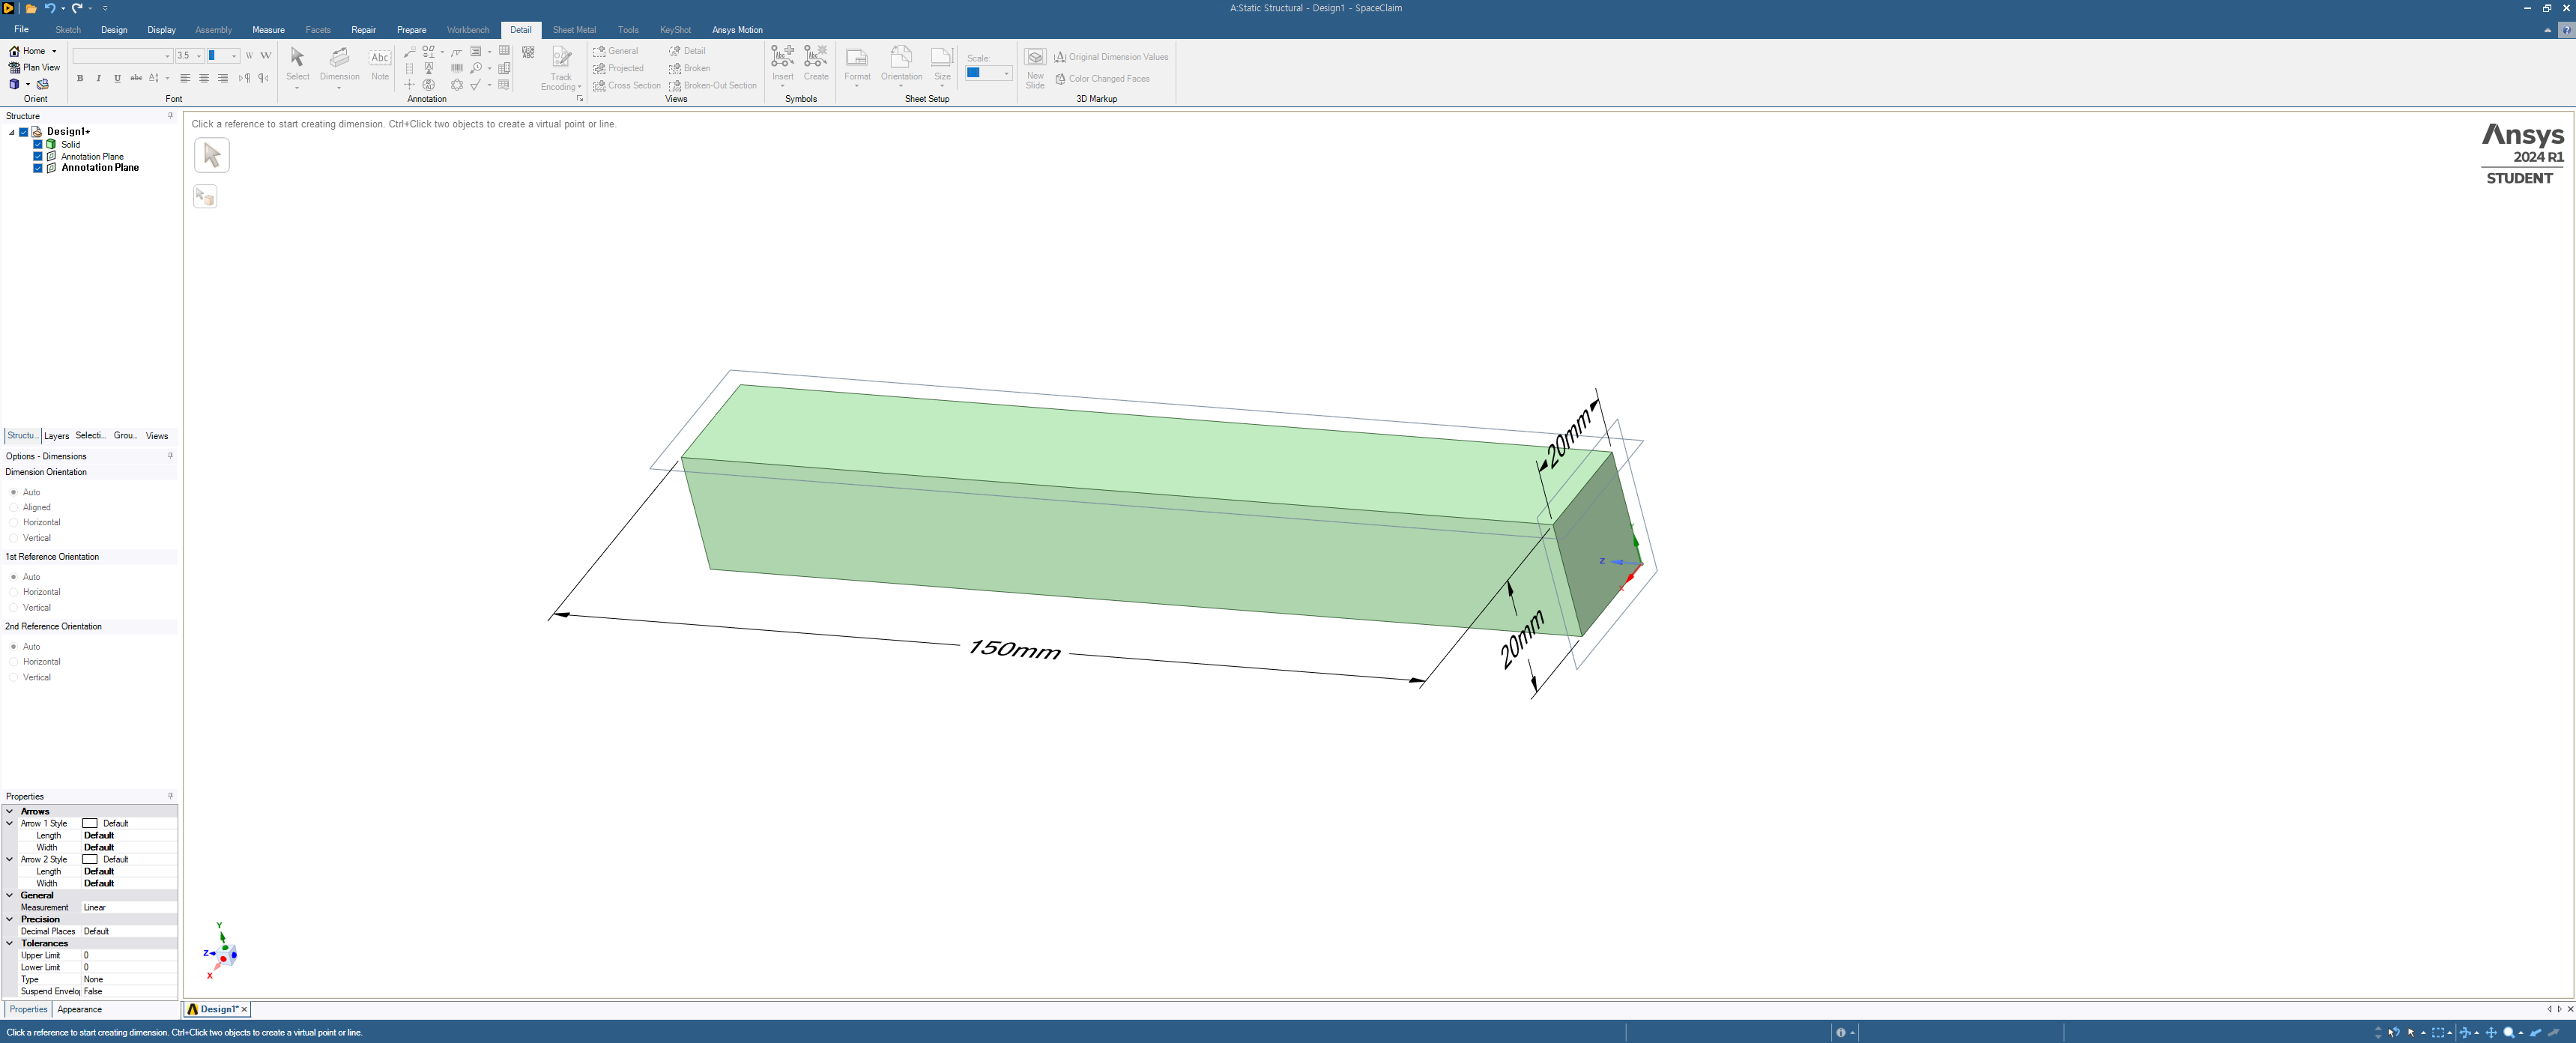Click the Open folder icon in title bar
The height and width of the screenshot is (1043, 2576).
coord(31,8)
